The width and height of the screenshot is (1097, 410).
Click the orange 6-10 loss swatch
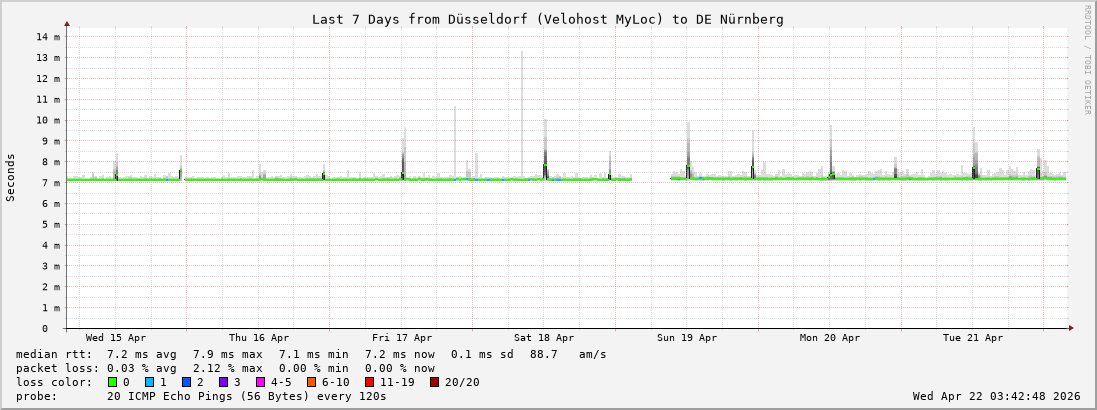(x=311, y=382)
